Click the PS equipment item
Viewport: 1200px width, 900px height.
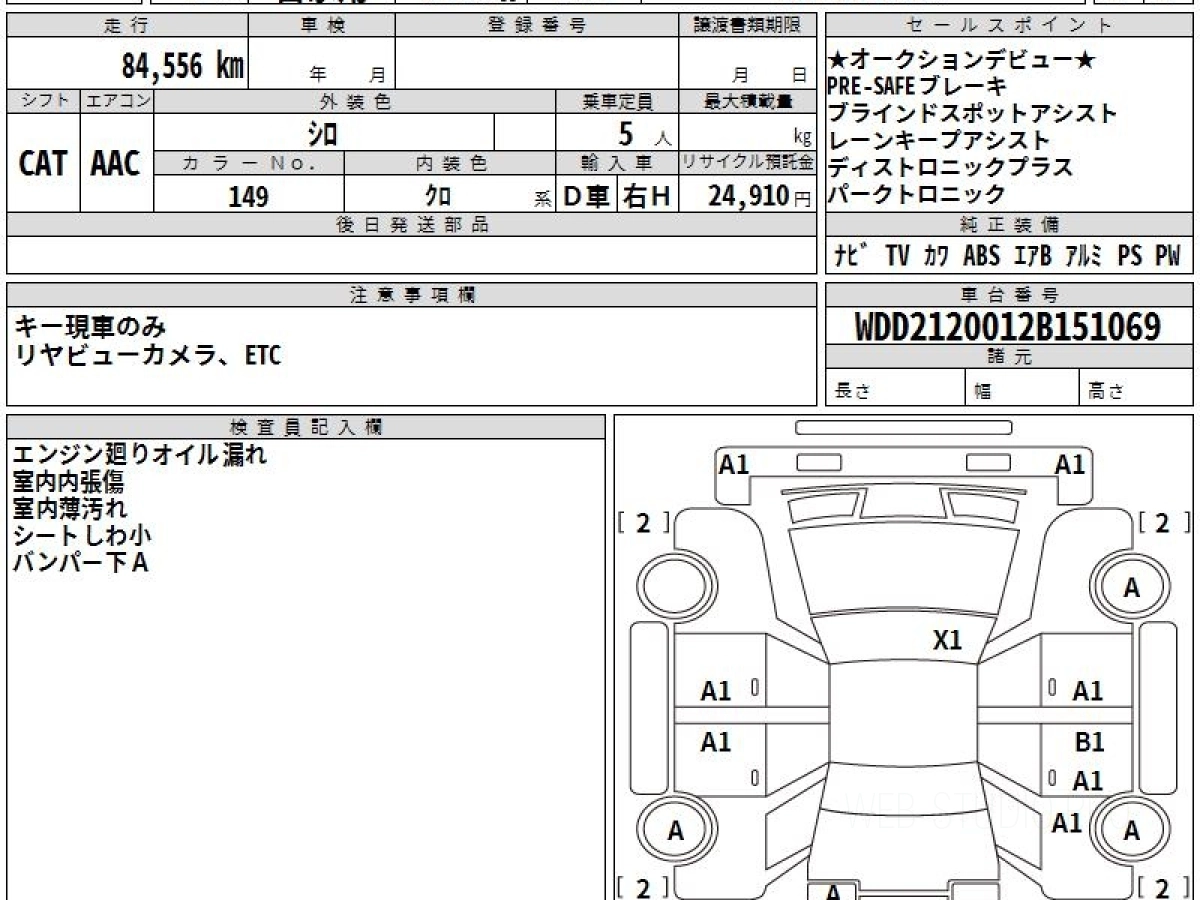point(1130,256)
